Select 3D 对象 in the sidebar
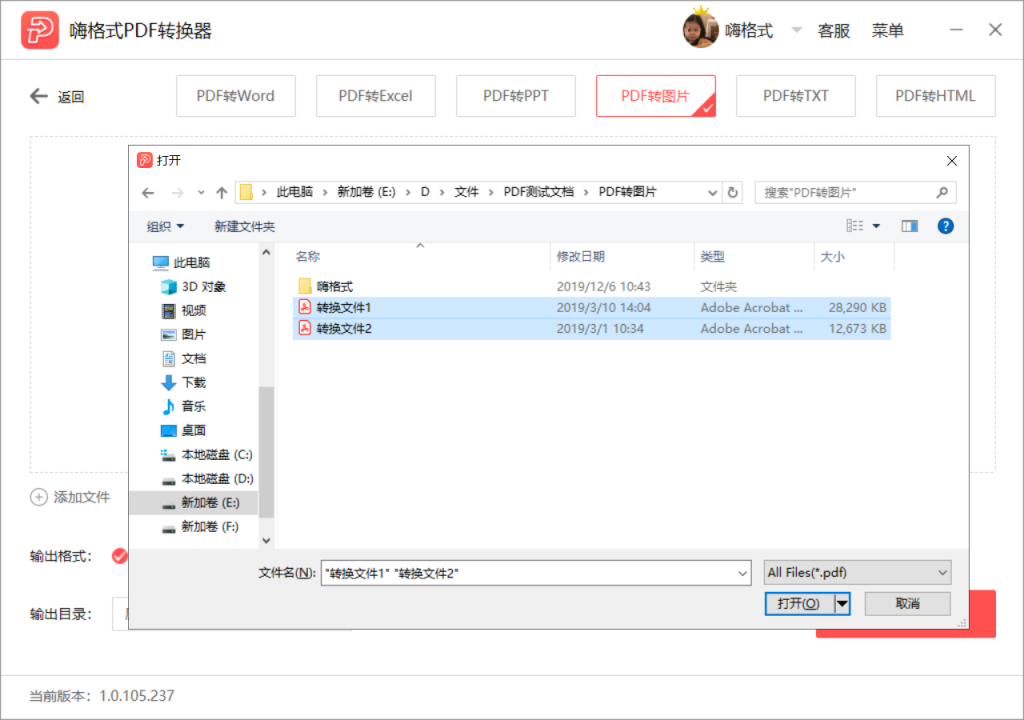This screenshot has height=720, width=1024. 203,287
